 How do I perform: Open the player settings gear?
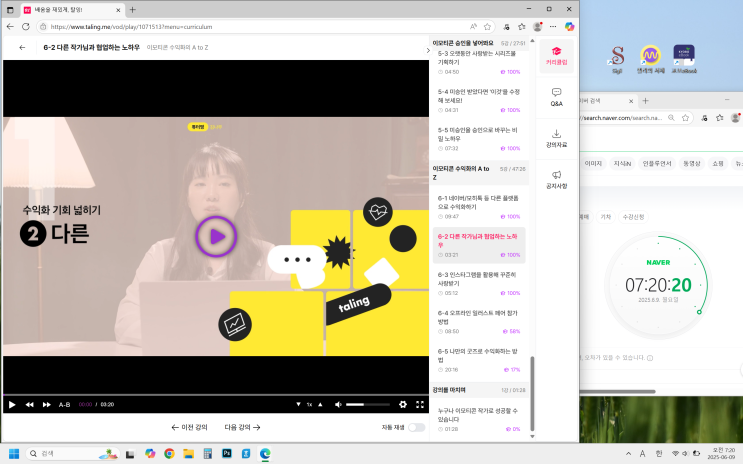[x=403, y=404]
